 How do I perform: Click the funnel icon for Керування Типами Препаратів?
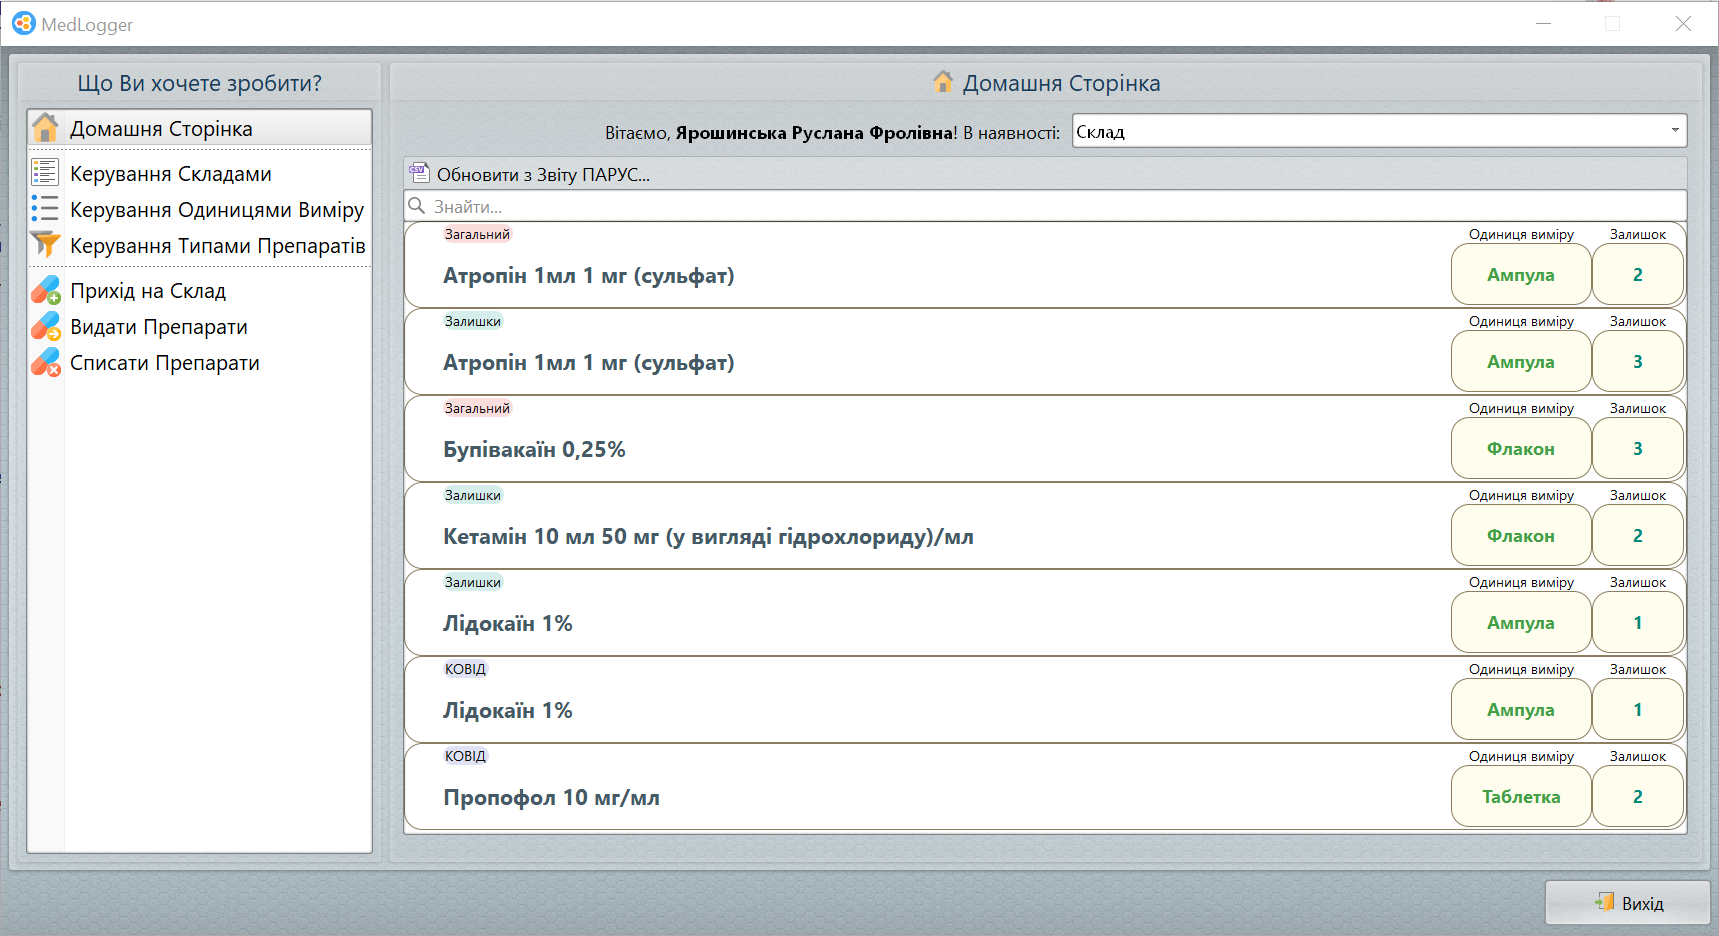tap(45, 245)
